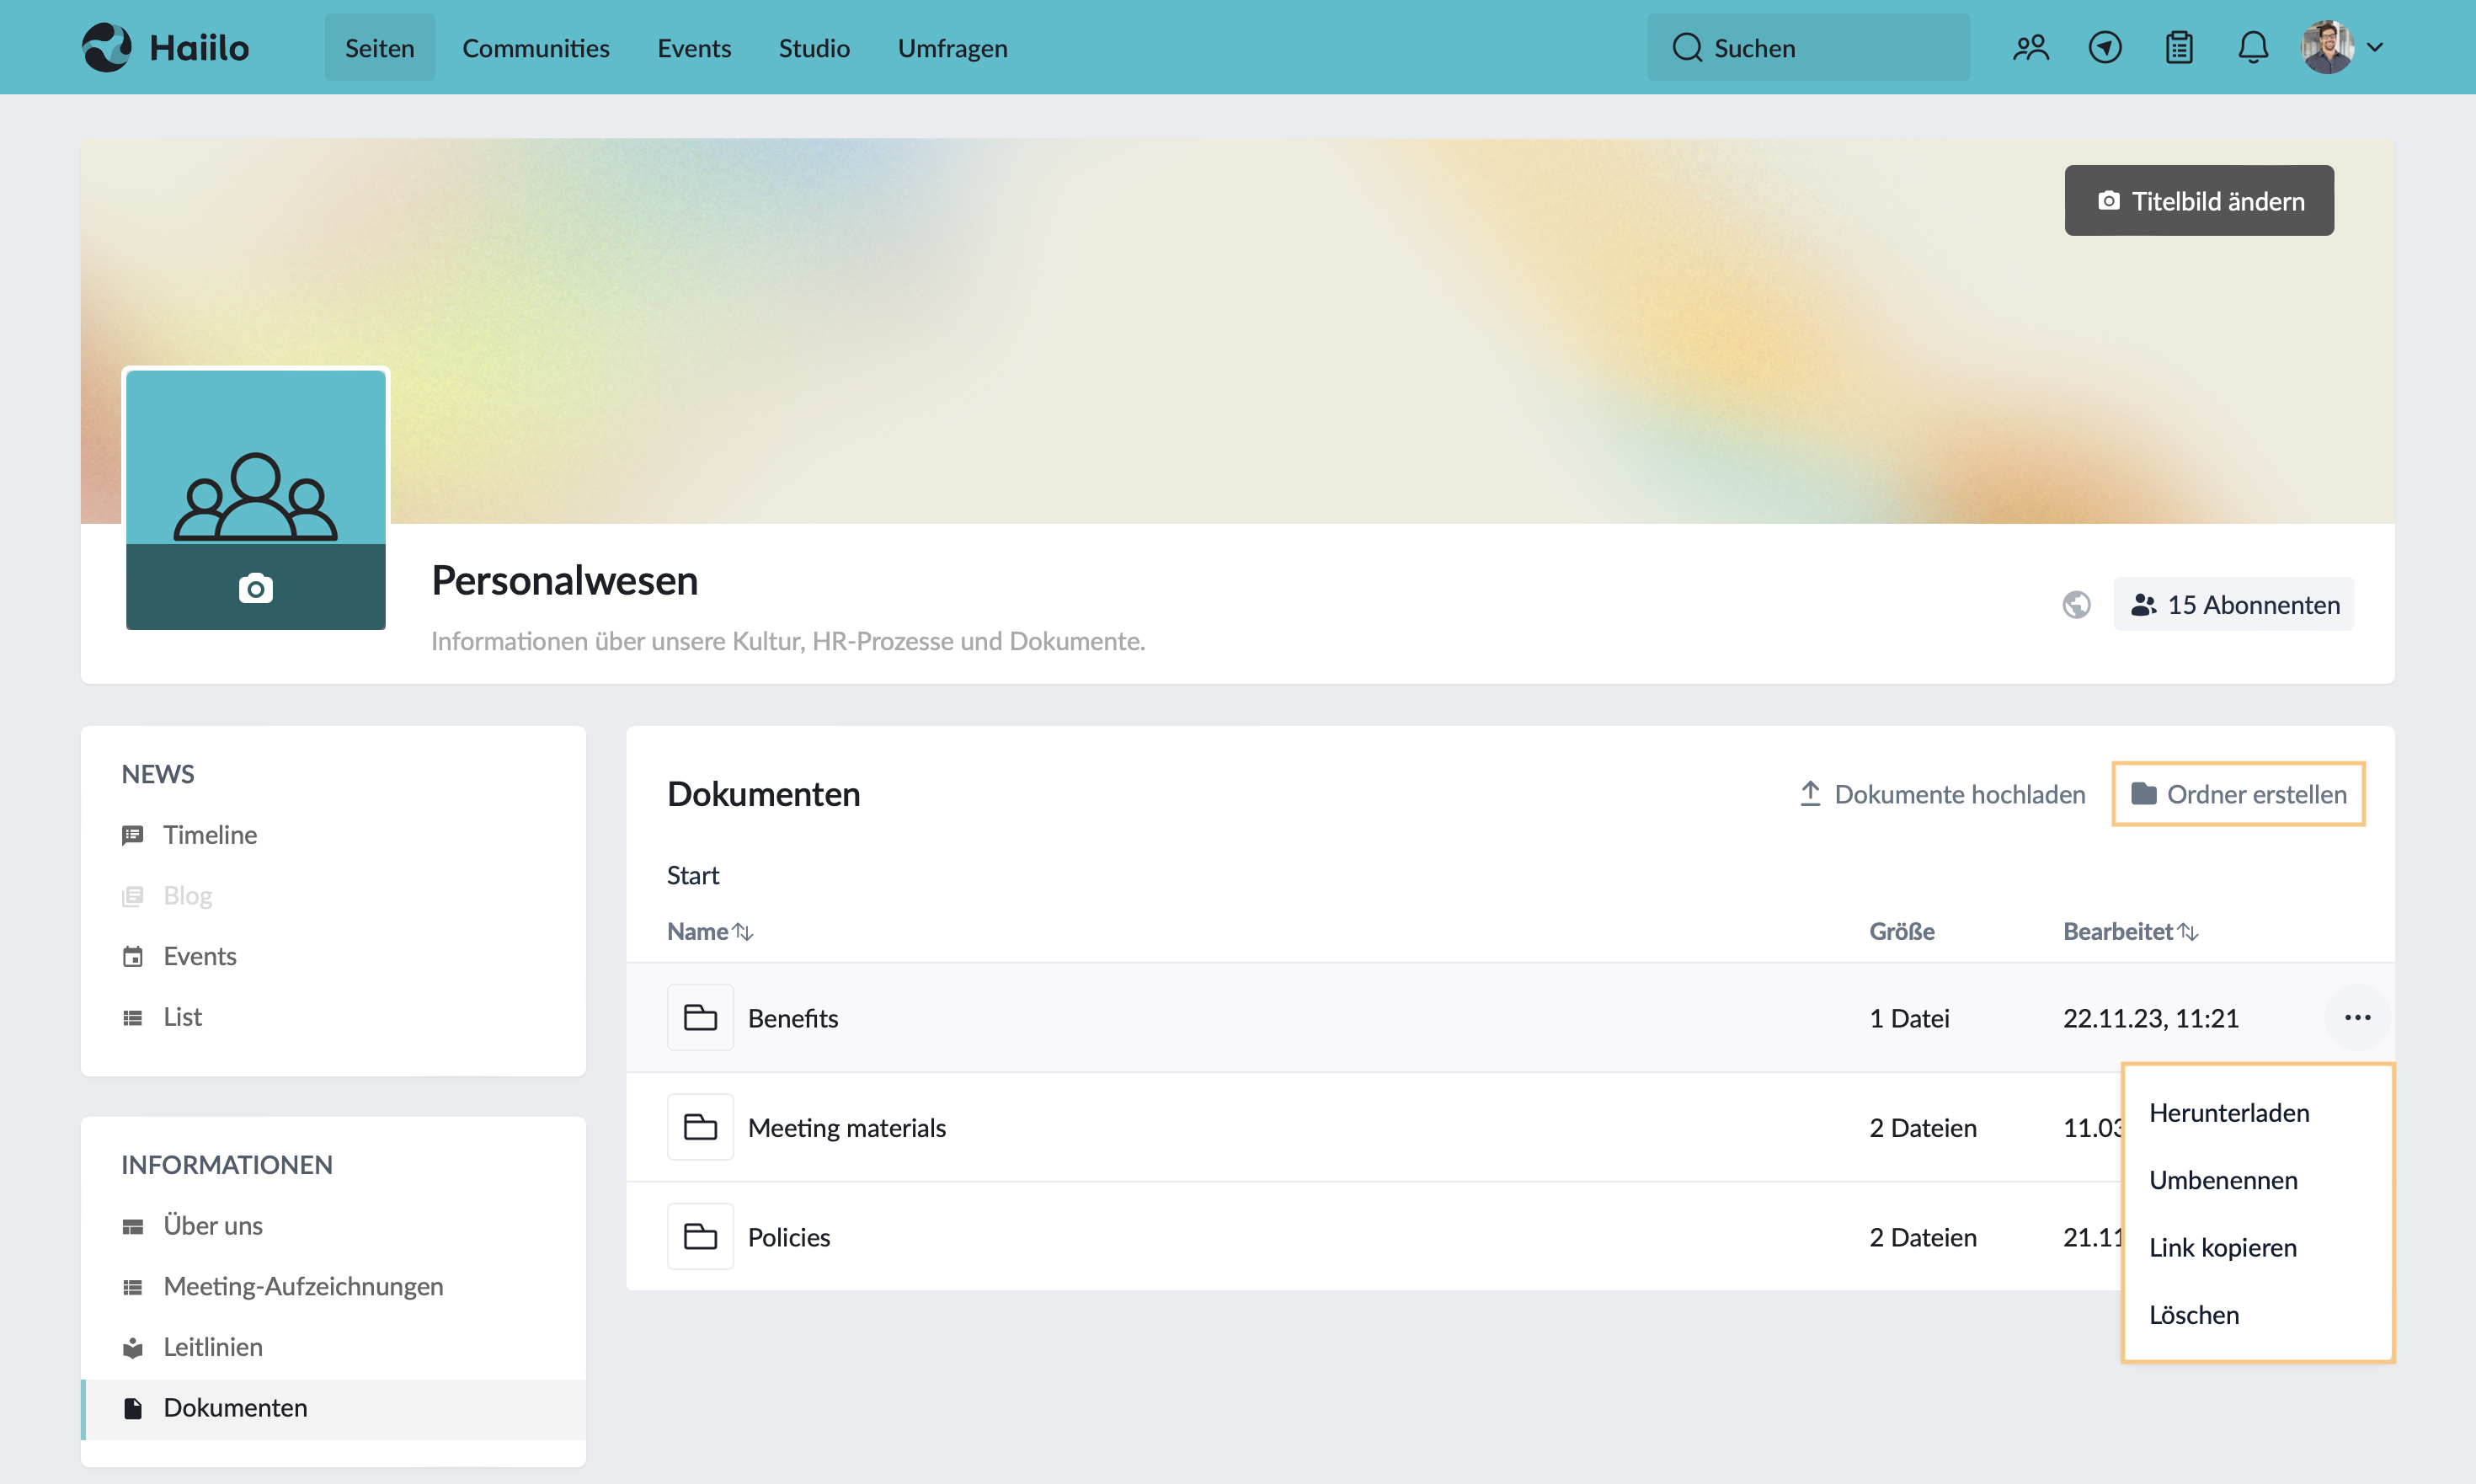Open the Meeting materials folder name

(x=846, y=1128)
